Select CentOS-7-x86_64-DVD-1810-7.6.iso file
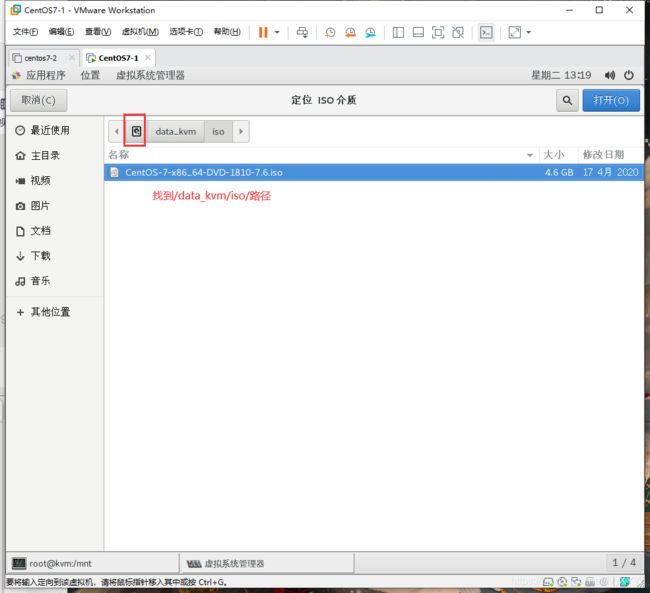The height and width of the screenshot is (593, 650). [374, 173]
